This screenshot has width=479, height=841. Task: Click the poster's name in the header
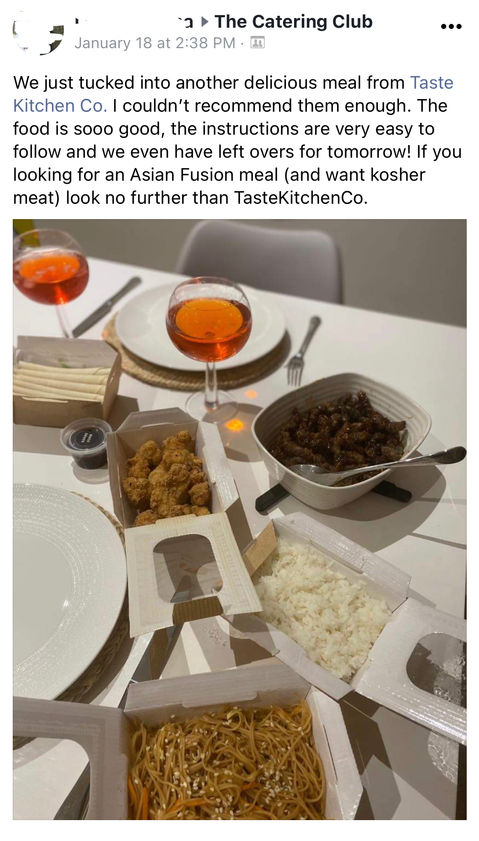pyautogui.click(x=134, y=22)
